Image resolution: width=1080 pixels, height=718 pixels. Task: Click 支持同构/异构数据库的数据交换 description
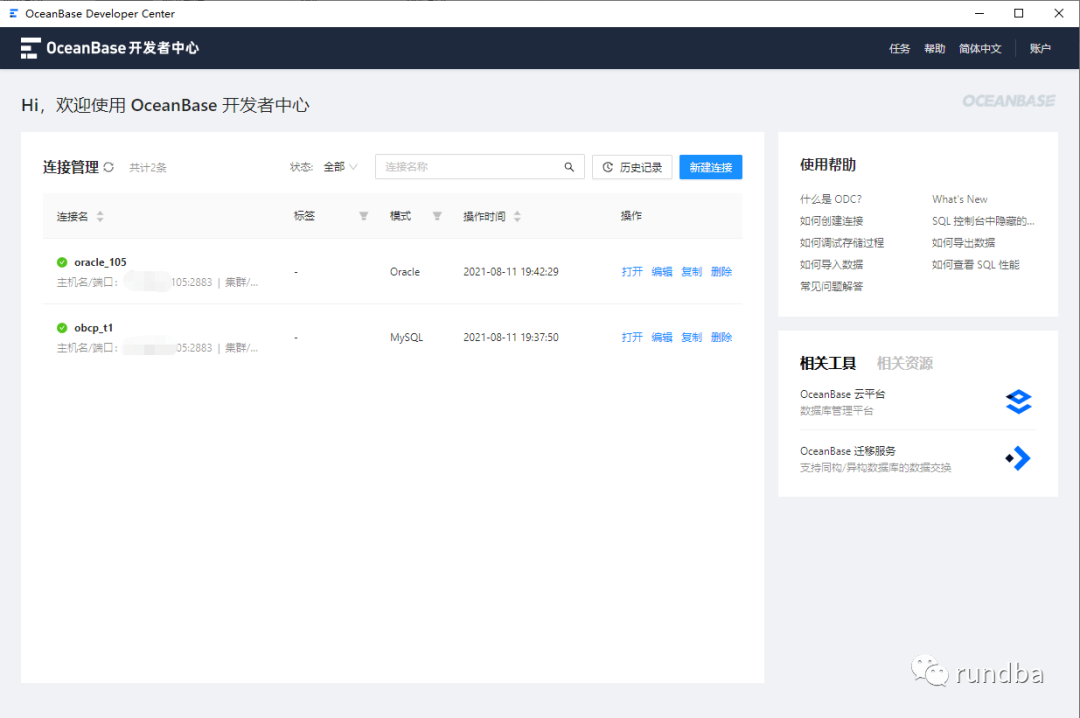[x=875, y=468]
